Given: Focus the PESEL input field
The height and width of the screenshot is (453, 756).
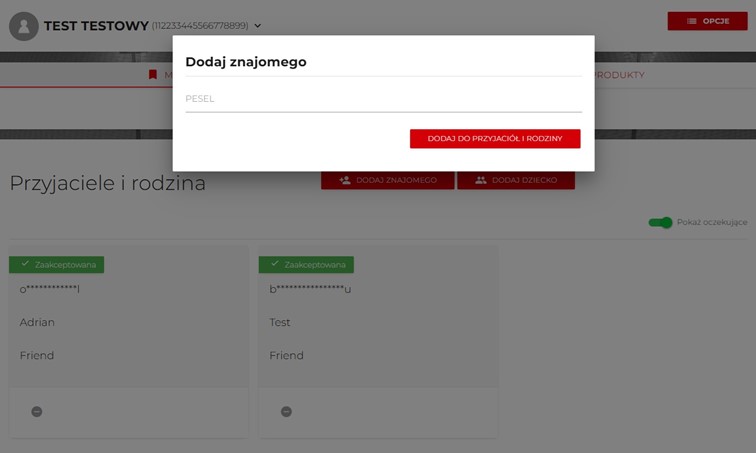Looking at the screenshot, I should tap(383, 99).
